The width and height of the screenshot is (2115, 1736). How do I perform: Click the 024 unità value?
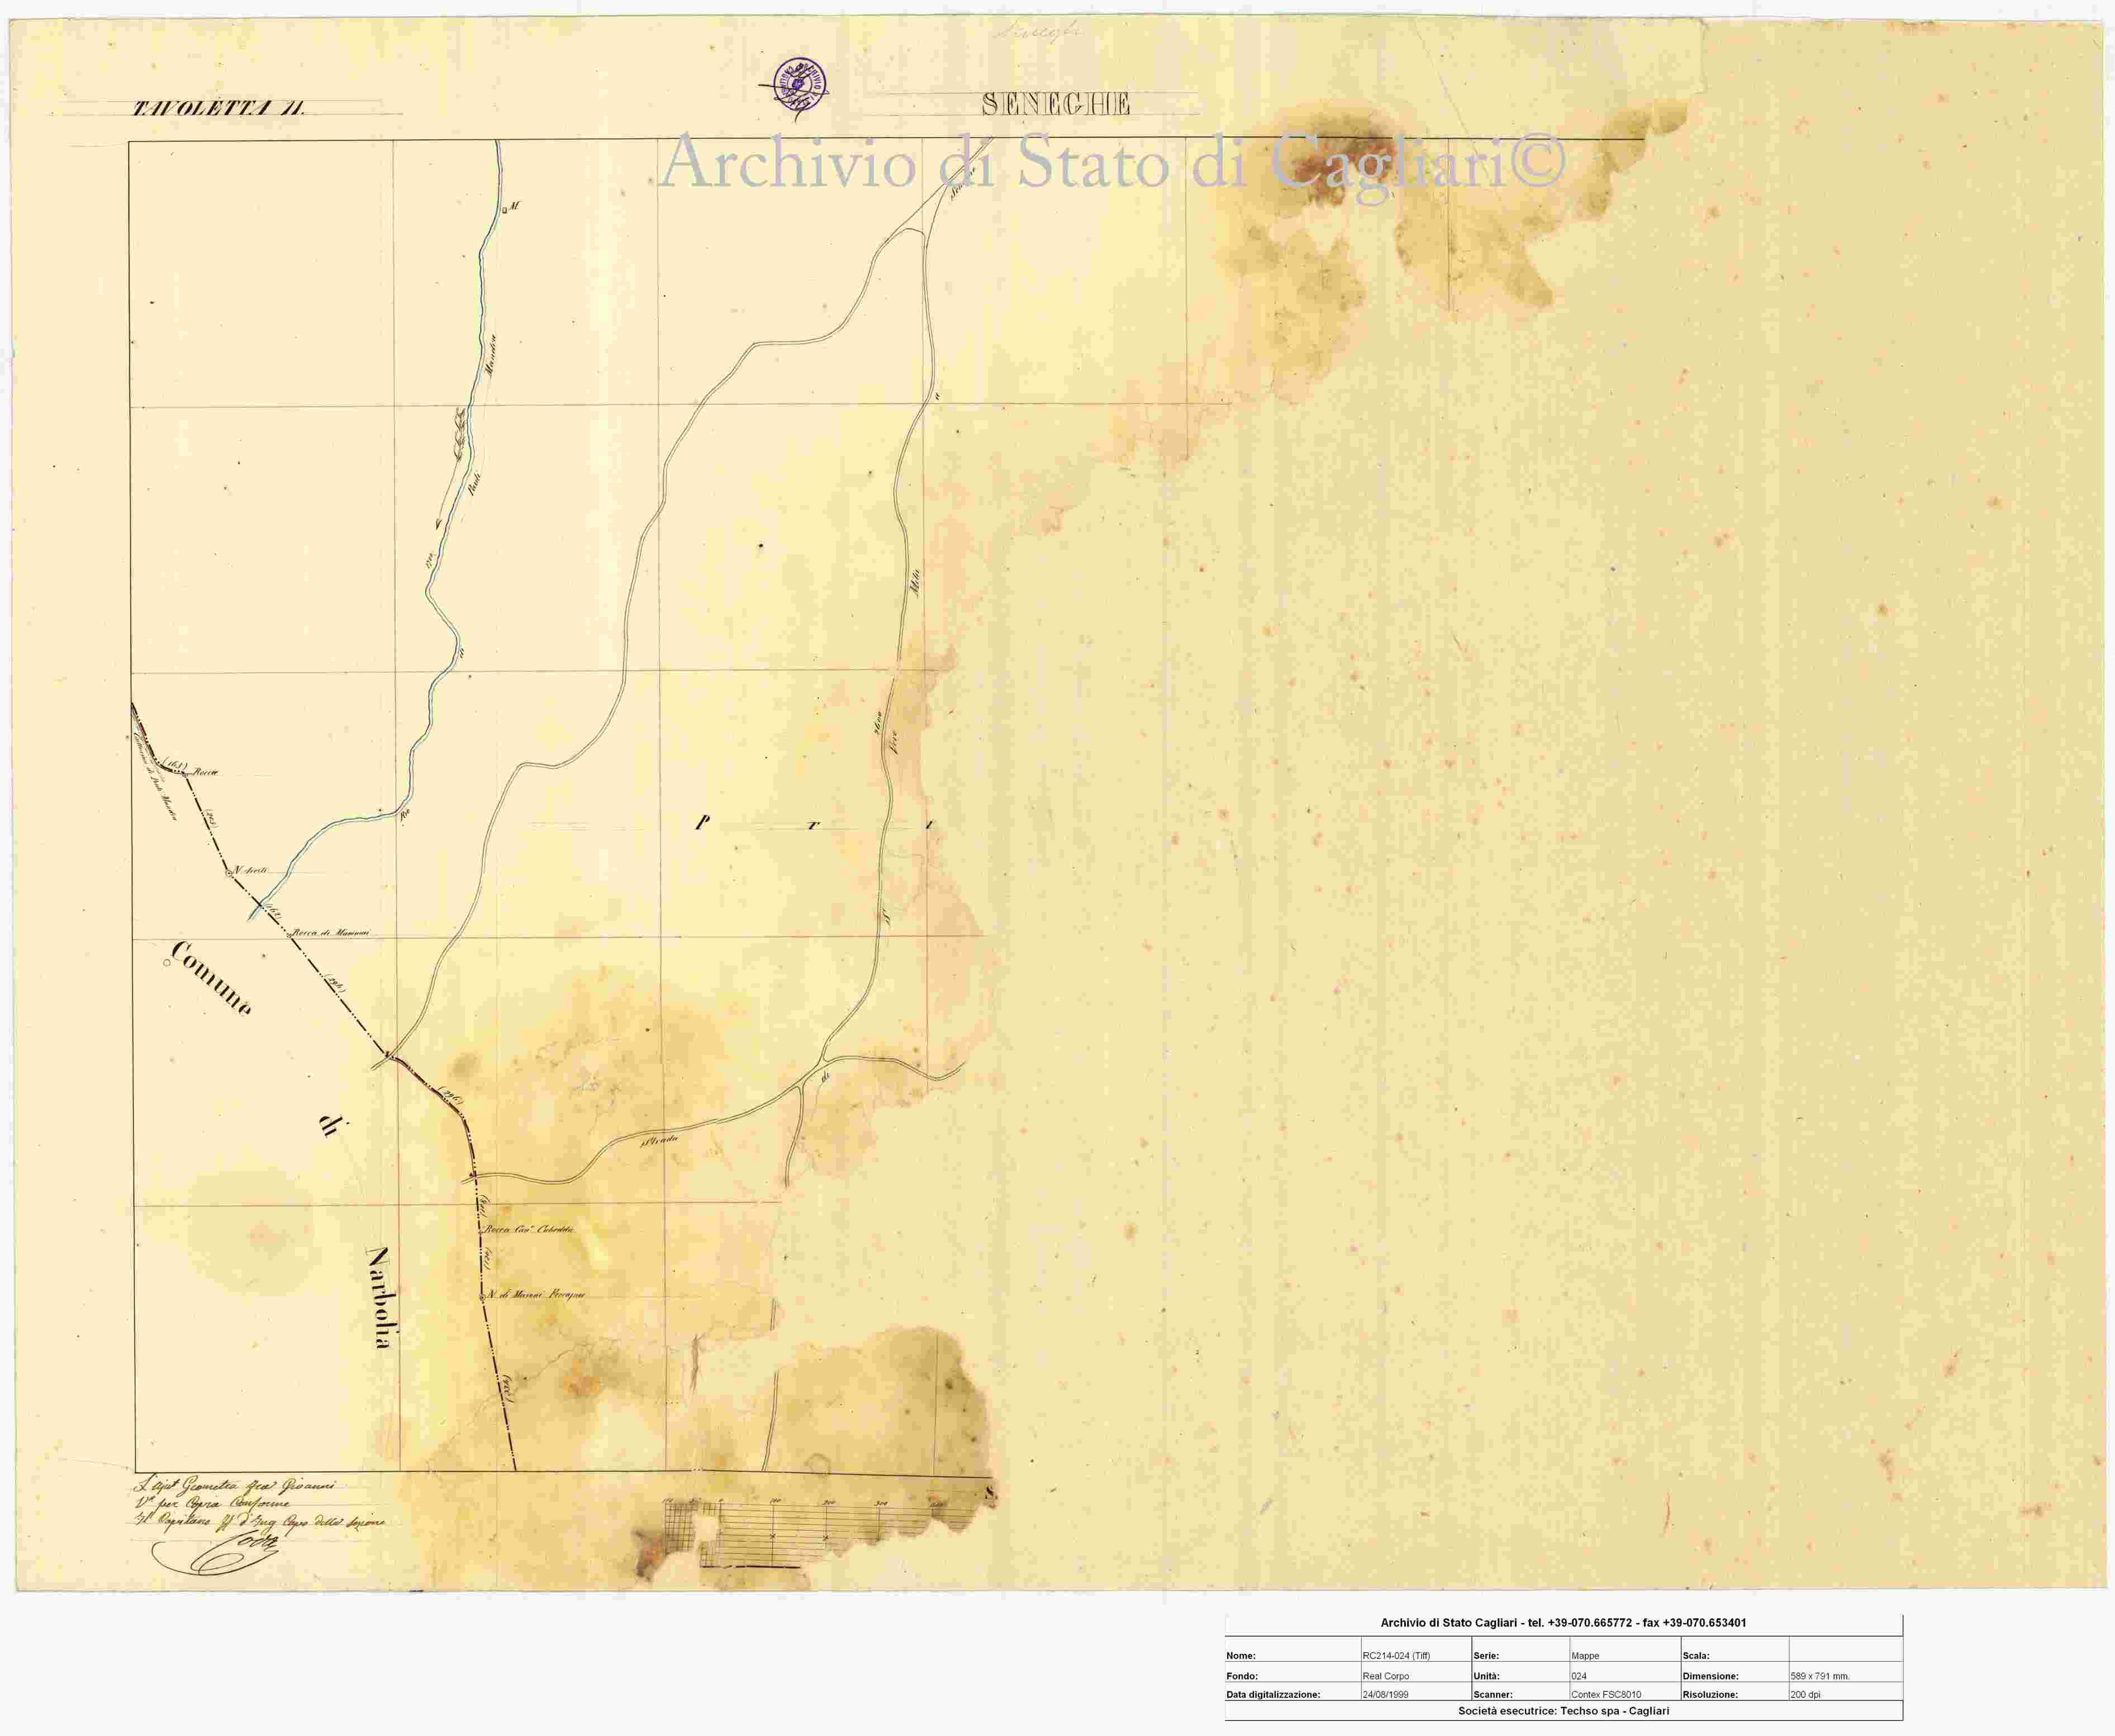click(1578, 1676)
